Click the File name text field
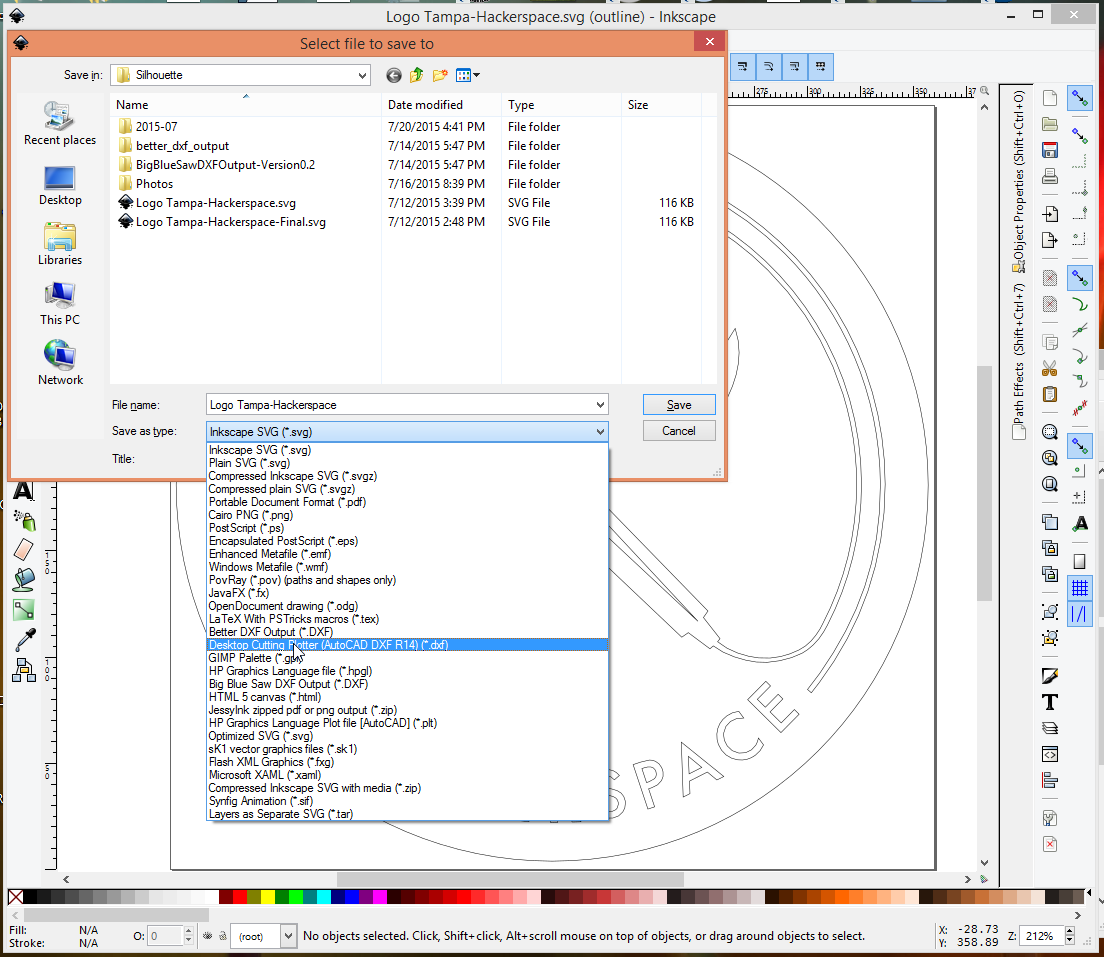 click(400, 405)
